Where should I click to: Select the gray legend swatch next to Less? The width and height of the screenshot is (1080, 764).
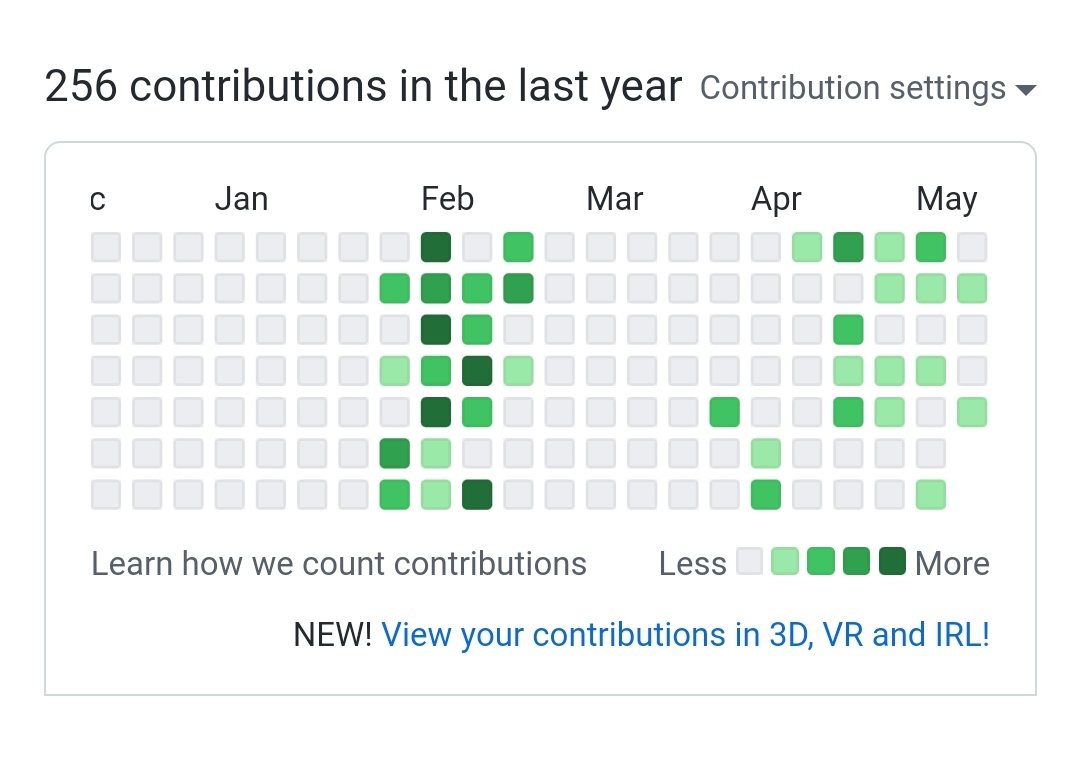pyautogui.click(x=749, y=562)
